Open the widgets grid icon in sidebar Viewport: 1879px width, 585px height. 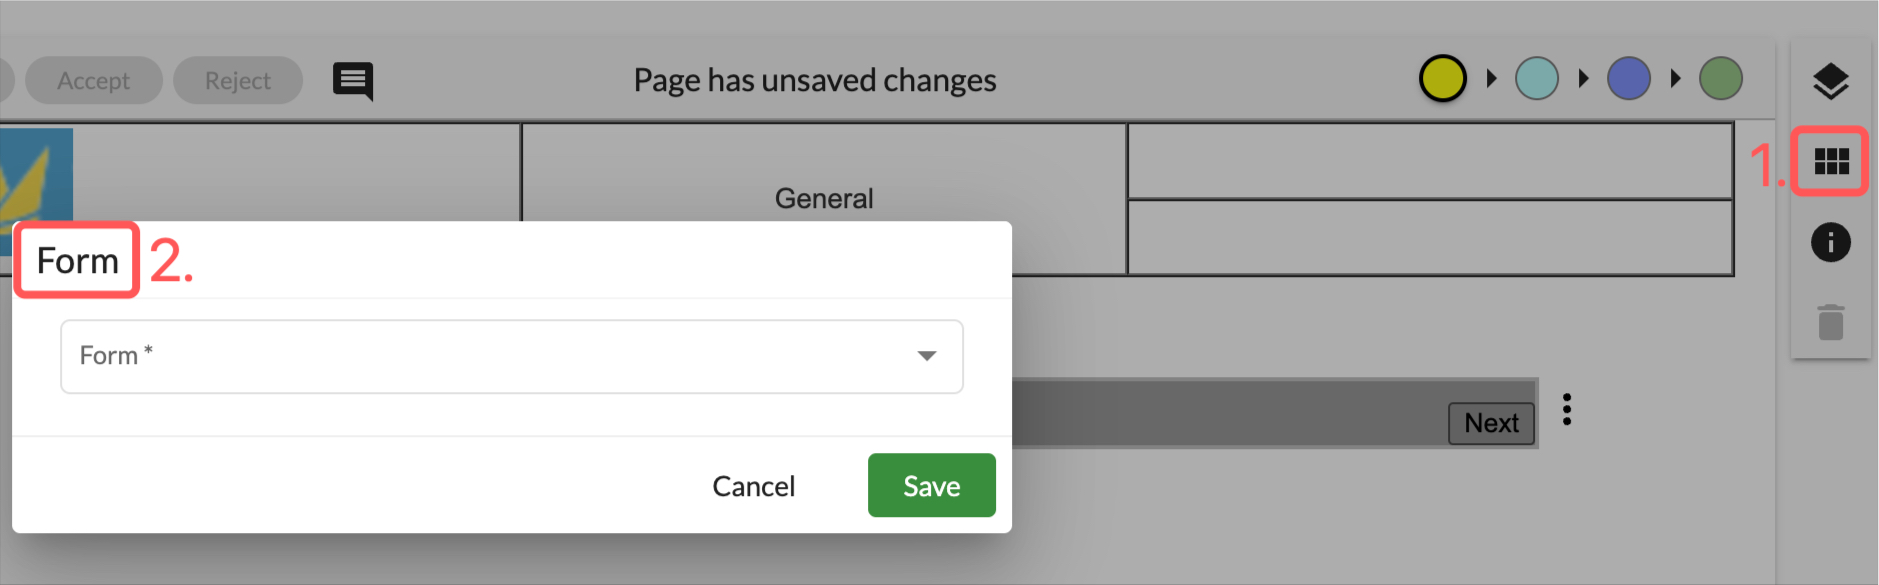click(x=1830, y=161)
